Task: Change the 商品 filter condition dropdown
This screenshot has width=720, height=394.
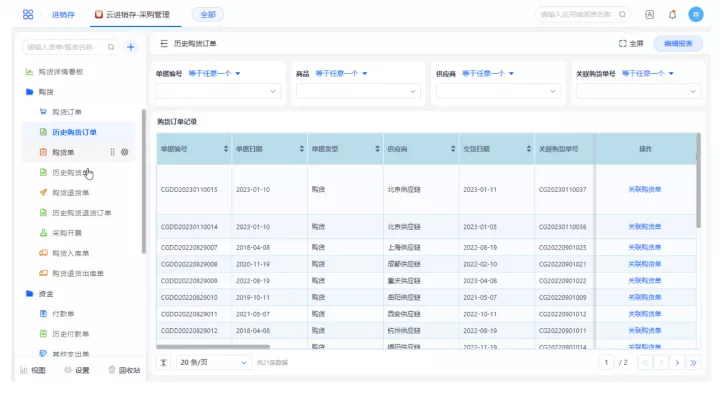Action: 341,73
